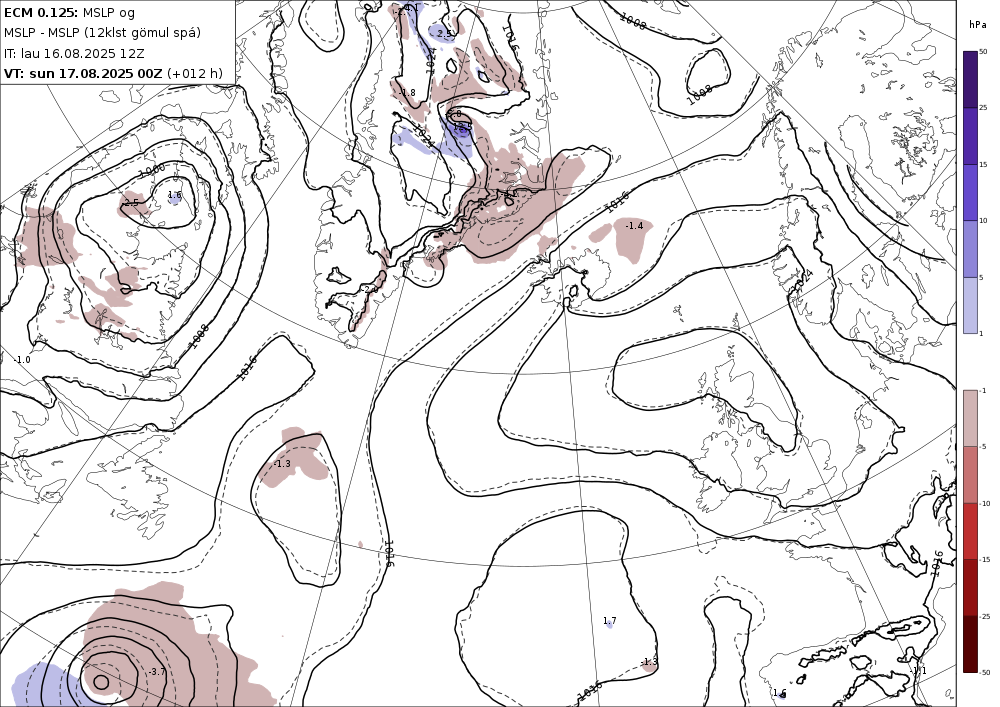Pick the dark red -15 to -25 swatch
Screen dimensions: 1000x707
[x=970, y=587]
